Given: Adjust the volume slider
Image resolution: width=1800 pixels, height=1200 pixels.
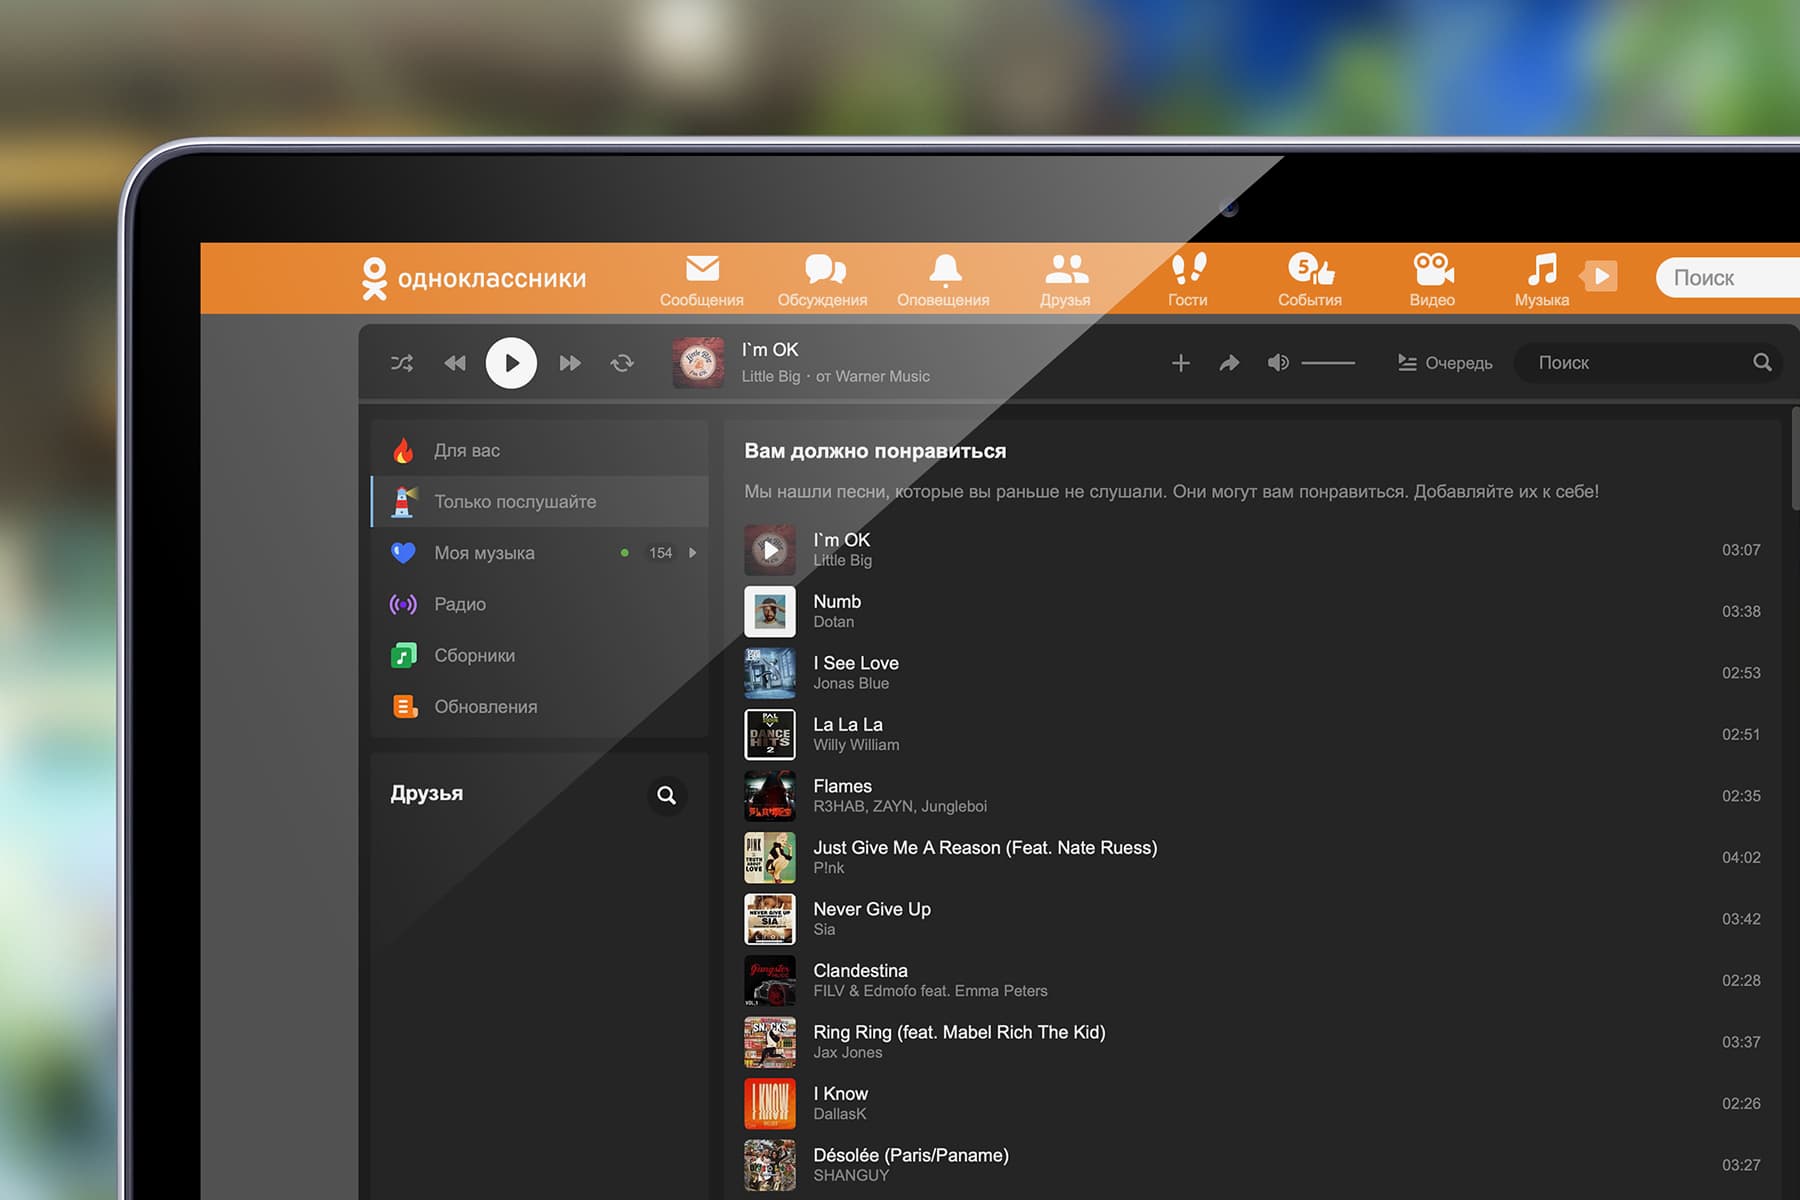Looking at the screenshot, I should [1328, 363].
